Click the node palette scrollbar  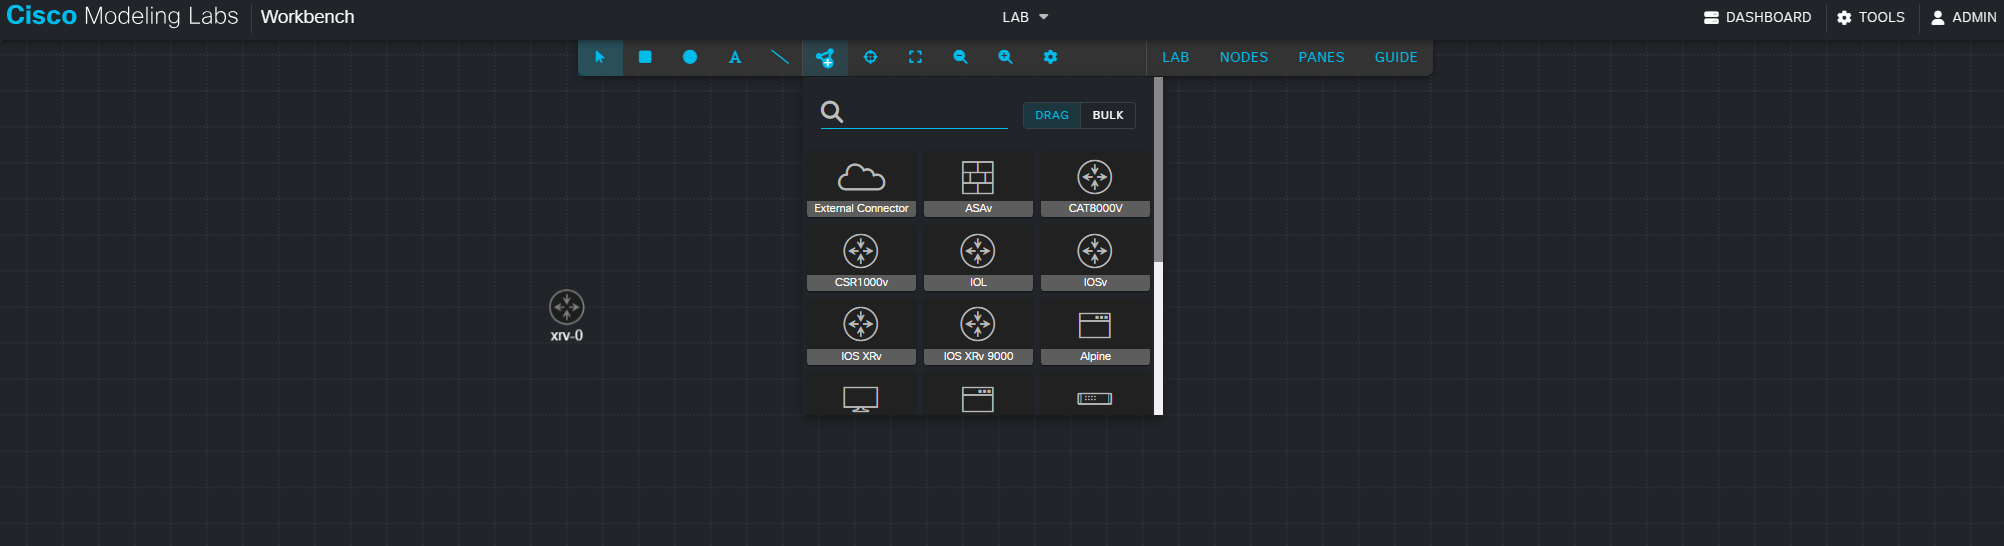pyautogui.click(x=1158, y=170)
